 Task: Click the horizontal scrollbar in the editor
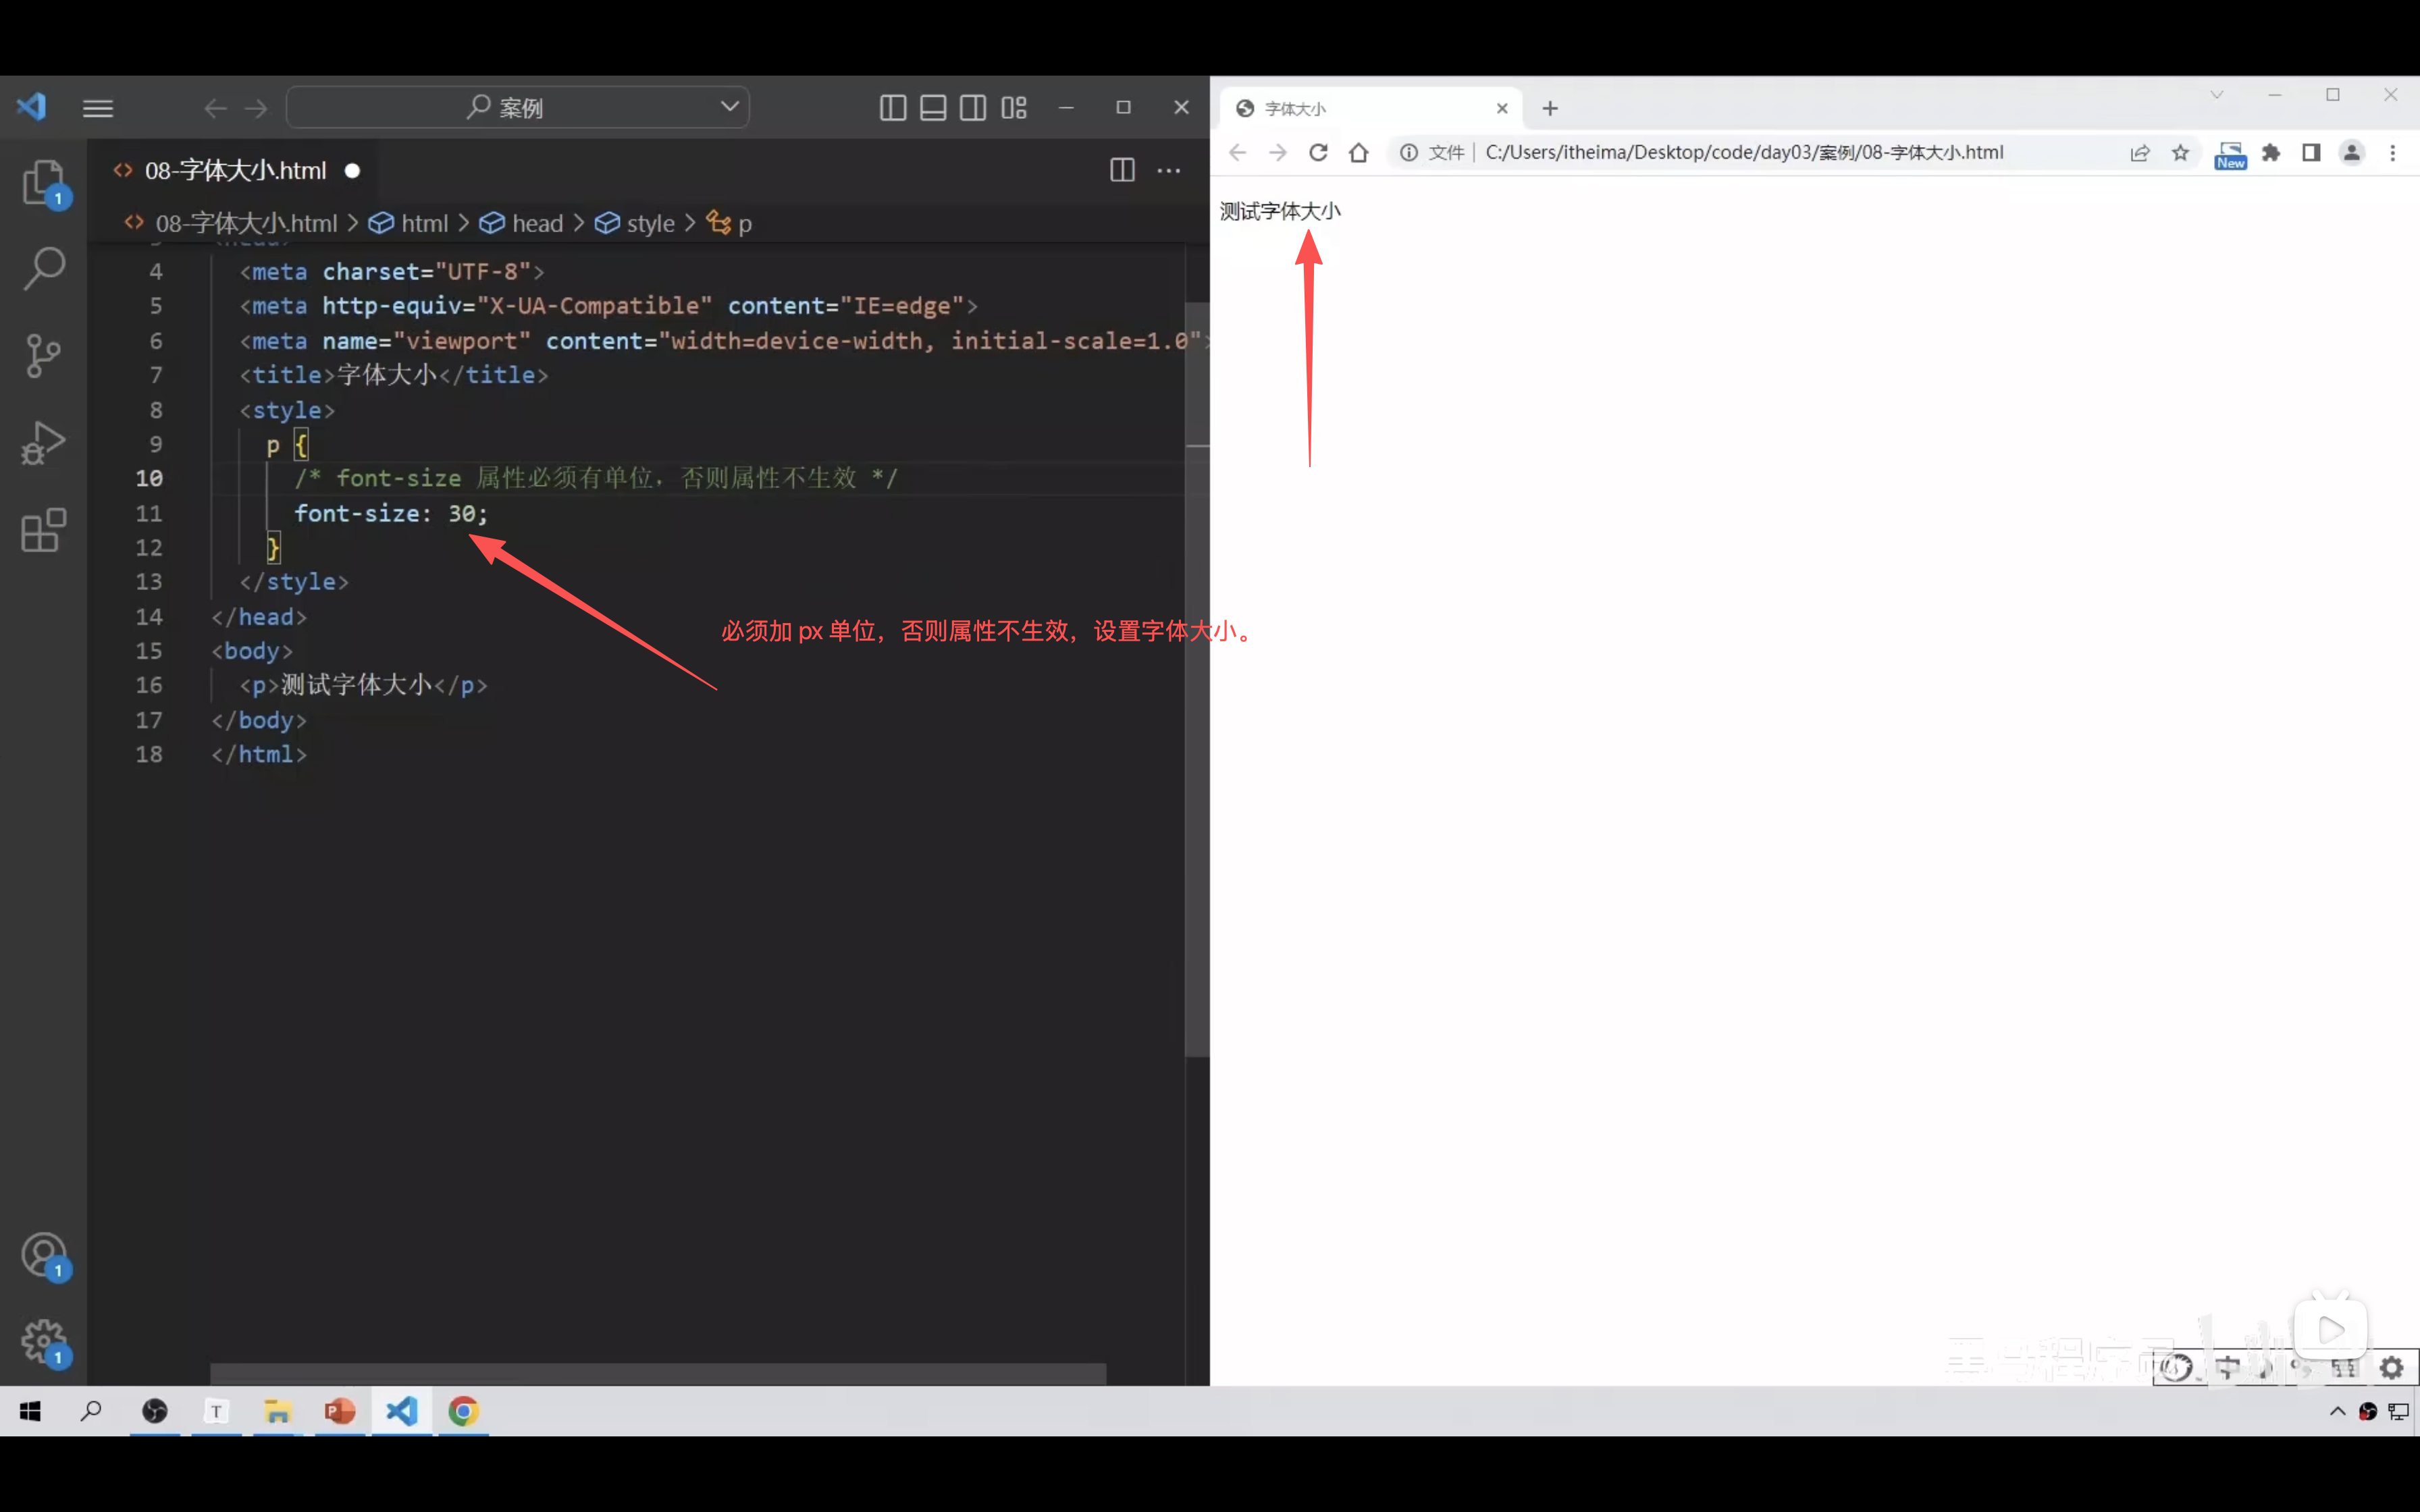[x=658, y=1373]
